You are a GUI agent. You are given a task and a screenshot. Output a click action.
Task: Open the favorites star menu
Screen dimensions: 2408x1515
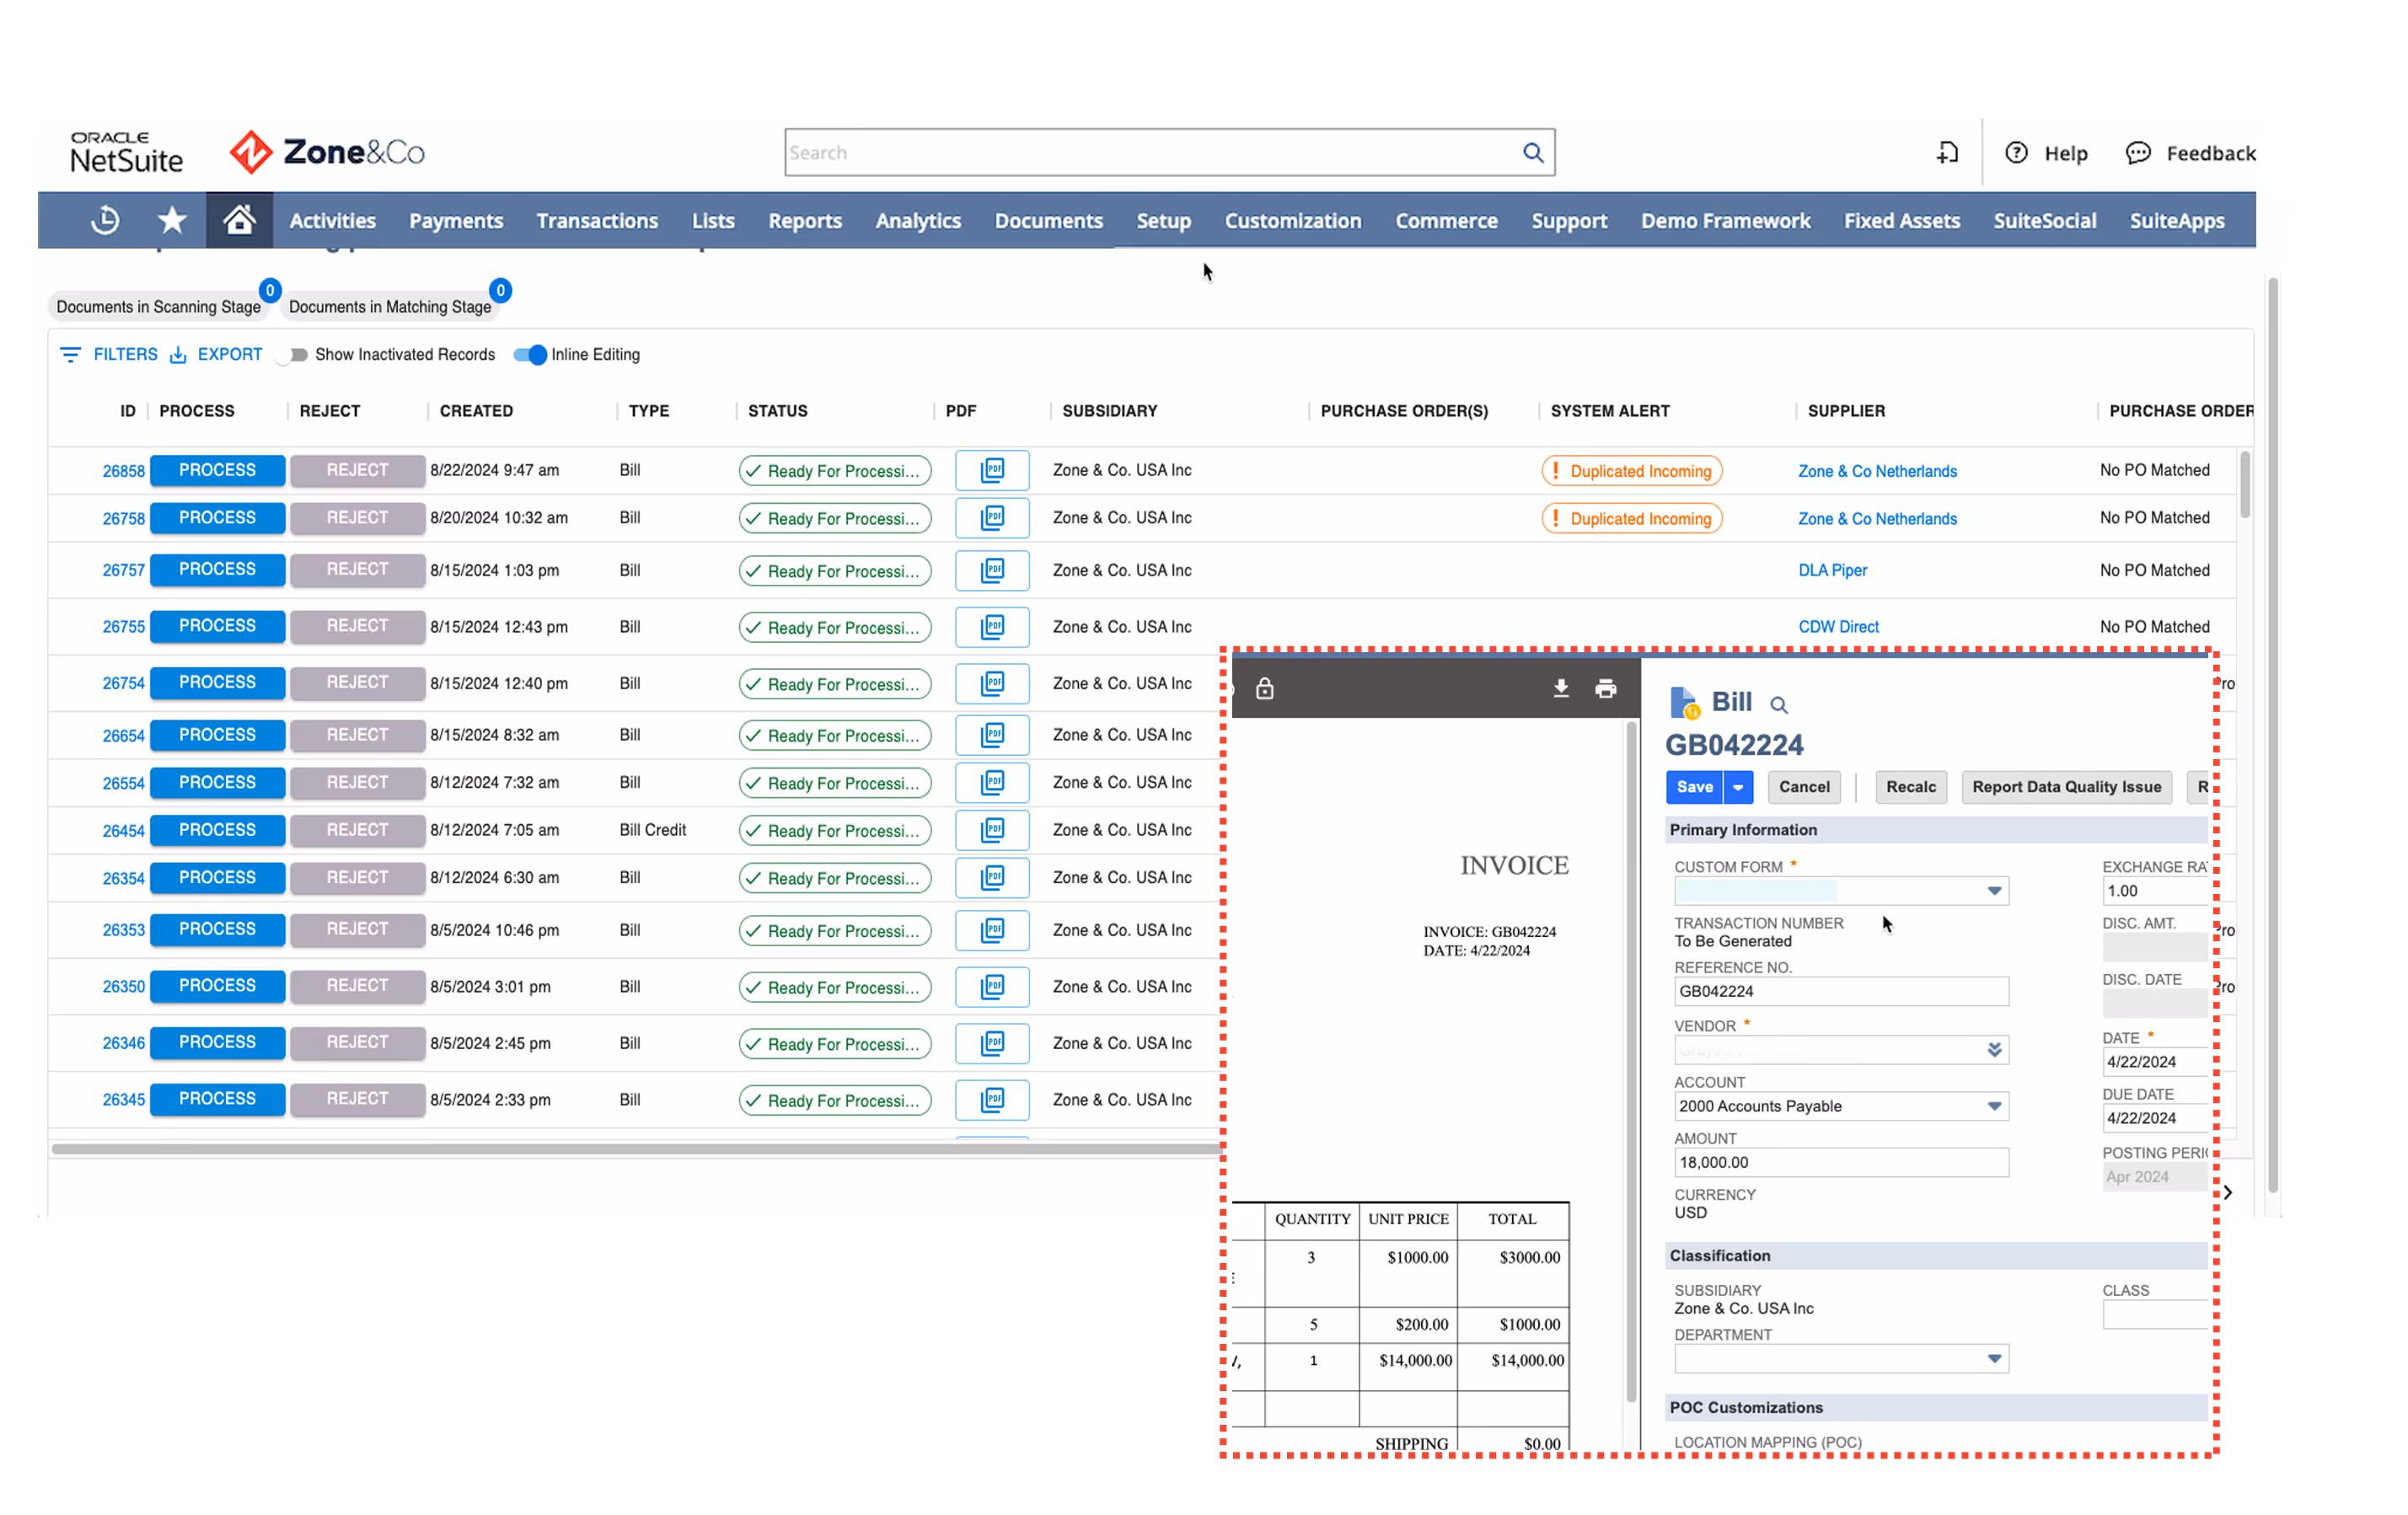pyautogui.click(x=171, y=220)
